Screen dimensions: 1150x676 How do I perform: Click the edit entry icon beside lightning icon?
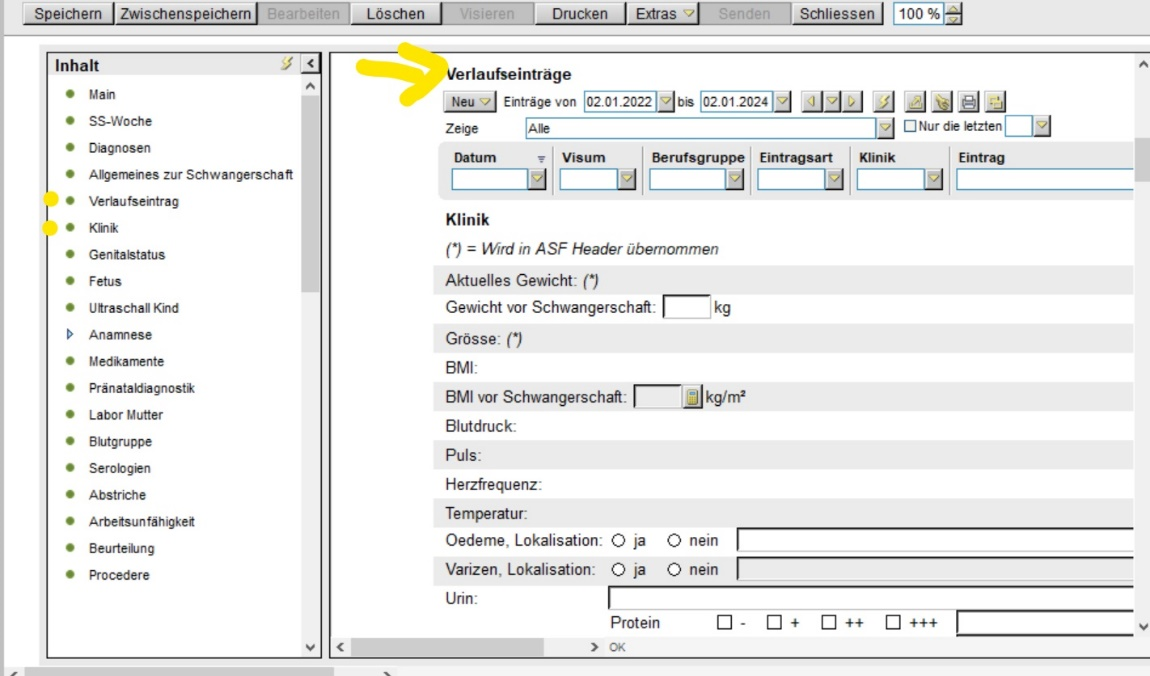(x=915, y=102)
